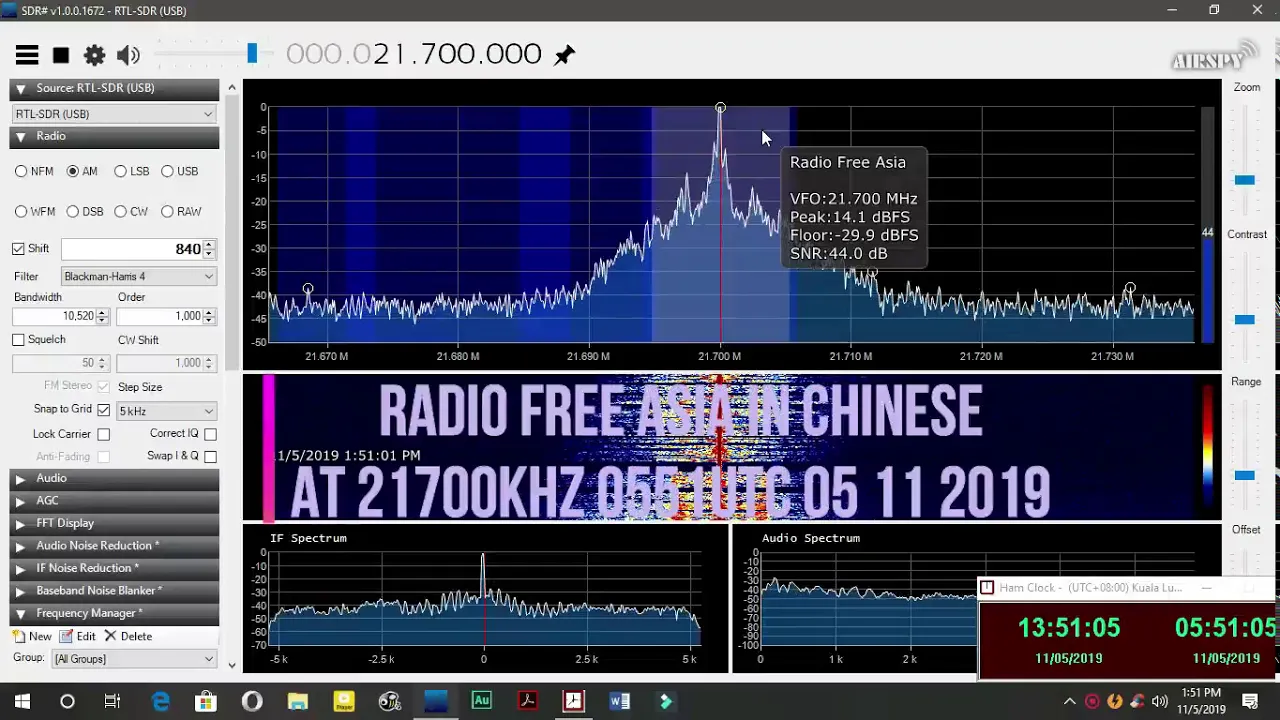Select LSB demodulation mode

(x=120, y=172)
